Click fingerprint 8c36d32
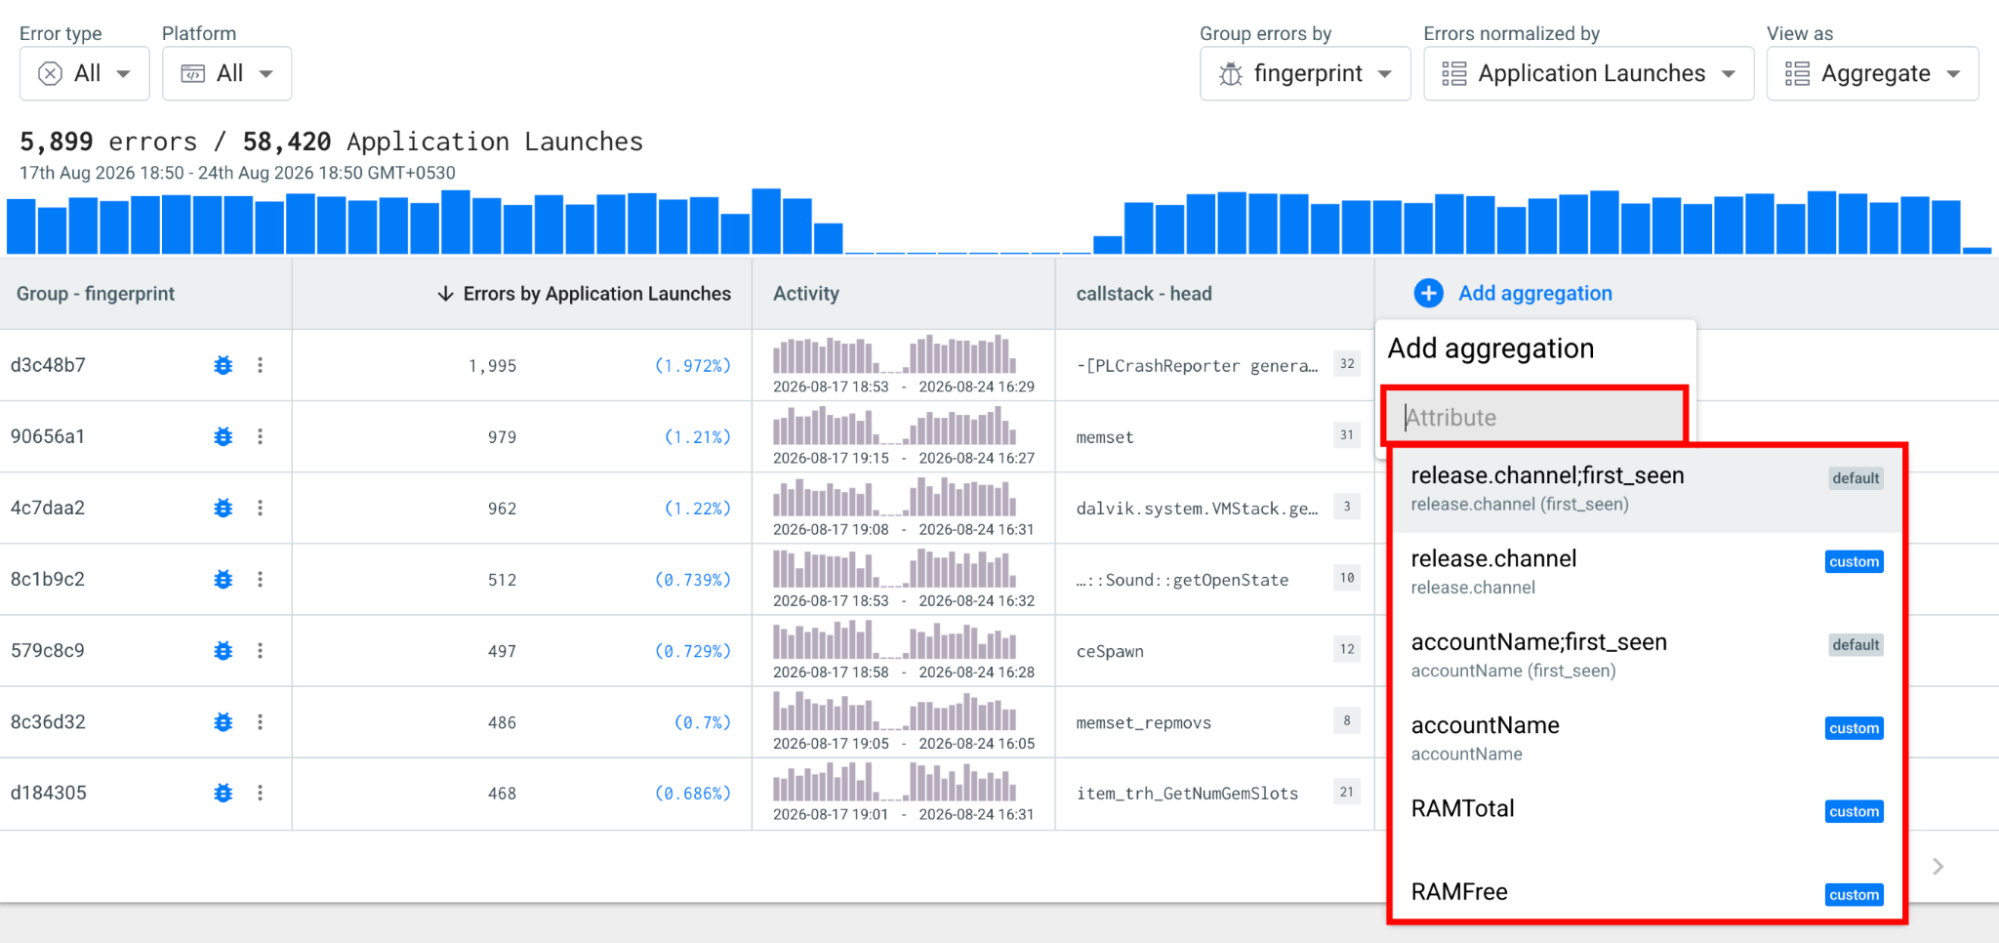 pyautogui.click(x=48, y=722)
